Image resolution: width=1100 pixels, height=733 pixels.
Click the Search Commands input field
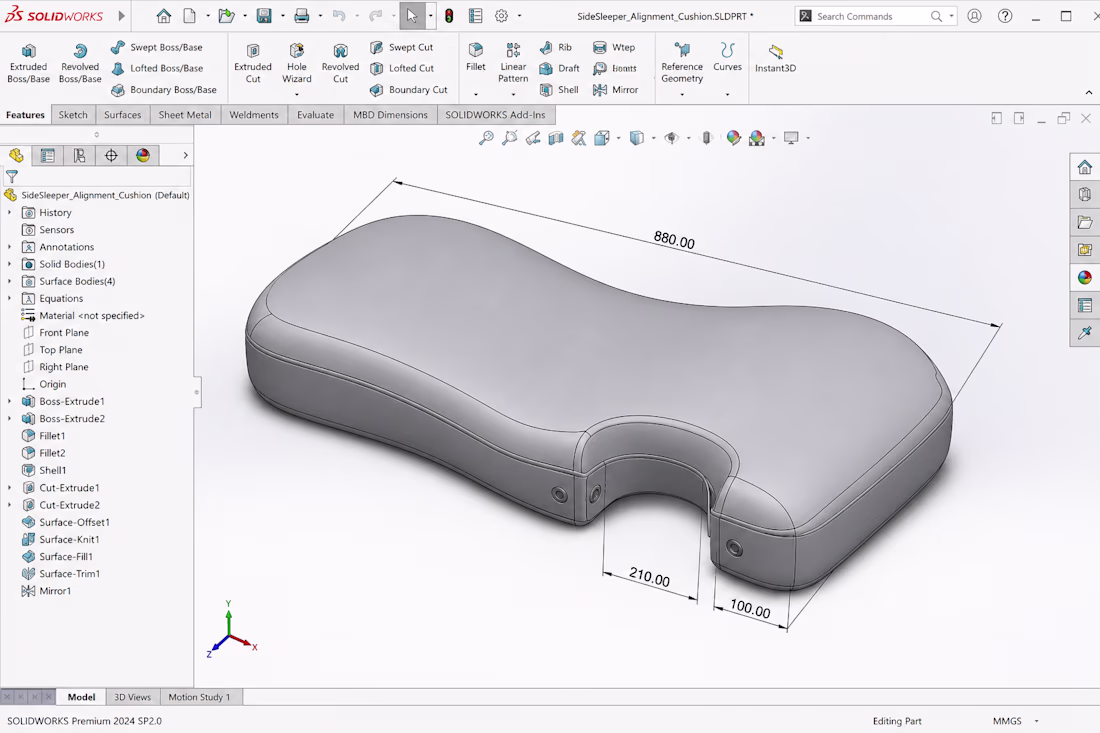tap(869, 16)
